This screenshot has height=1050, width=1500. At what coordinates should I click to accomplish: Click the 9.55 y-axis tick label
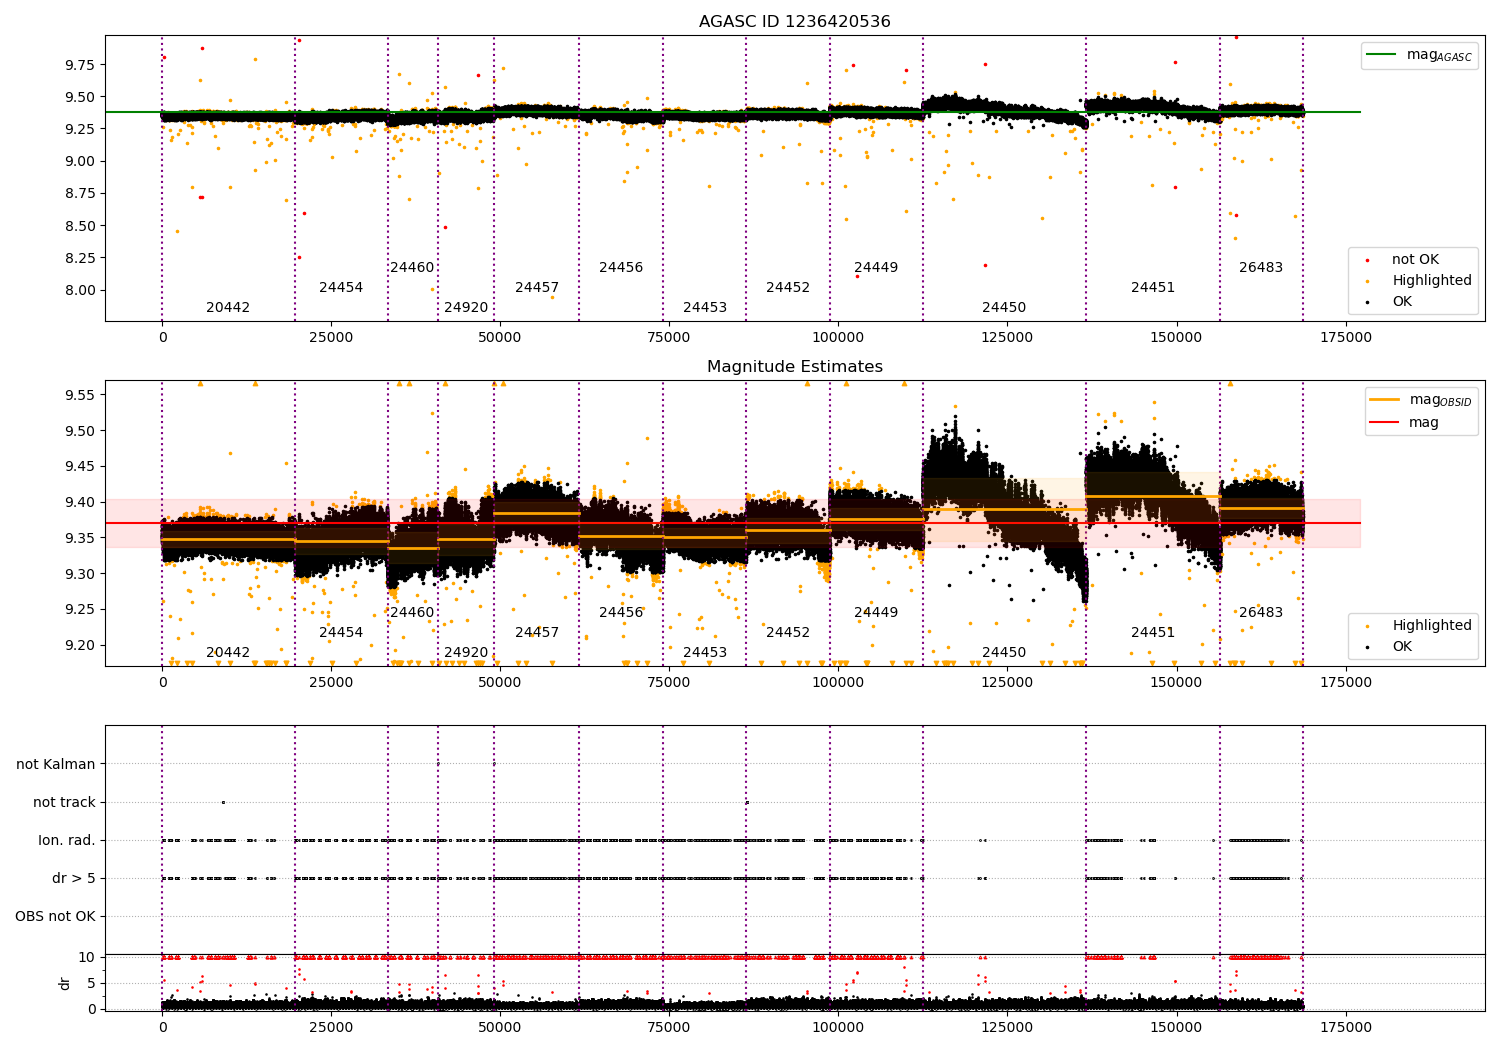click(79, 396)
